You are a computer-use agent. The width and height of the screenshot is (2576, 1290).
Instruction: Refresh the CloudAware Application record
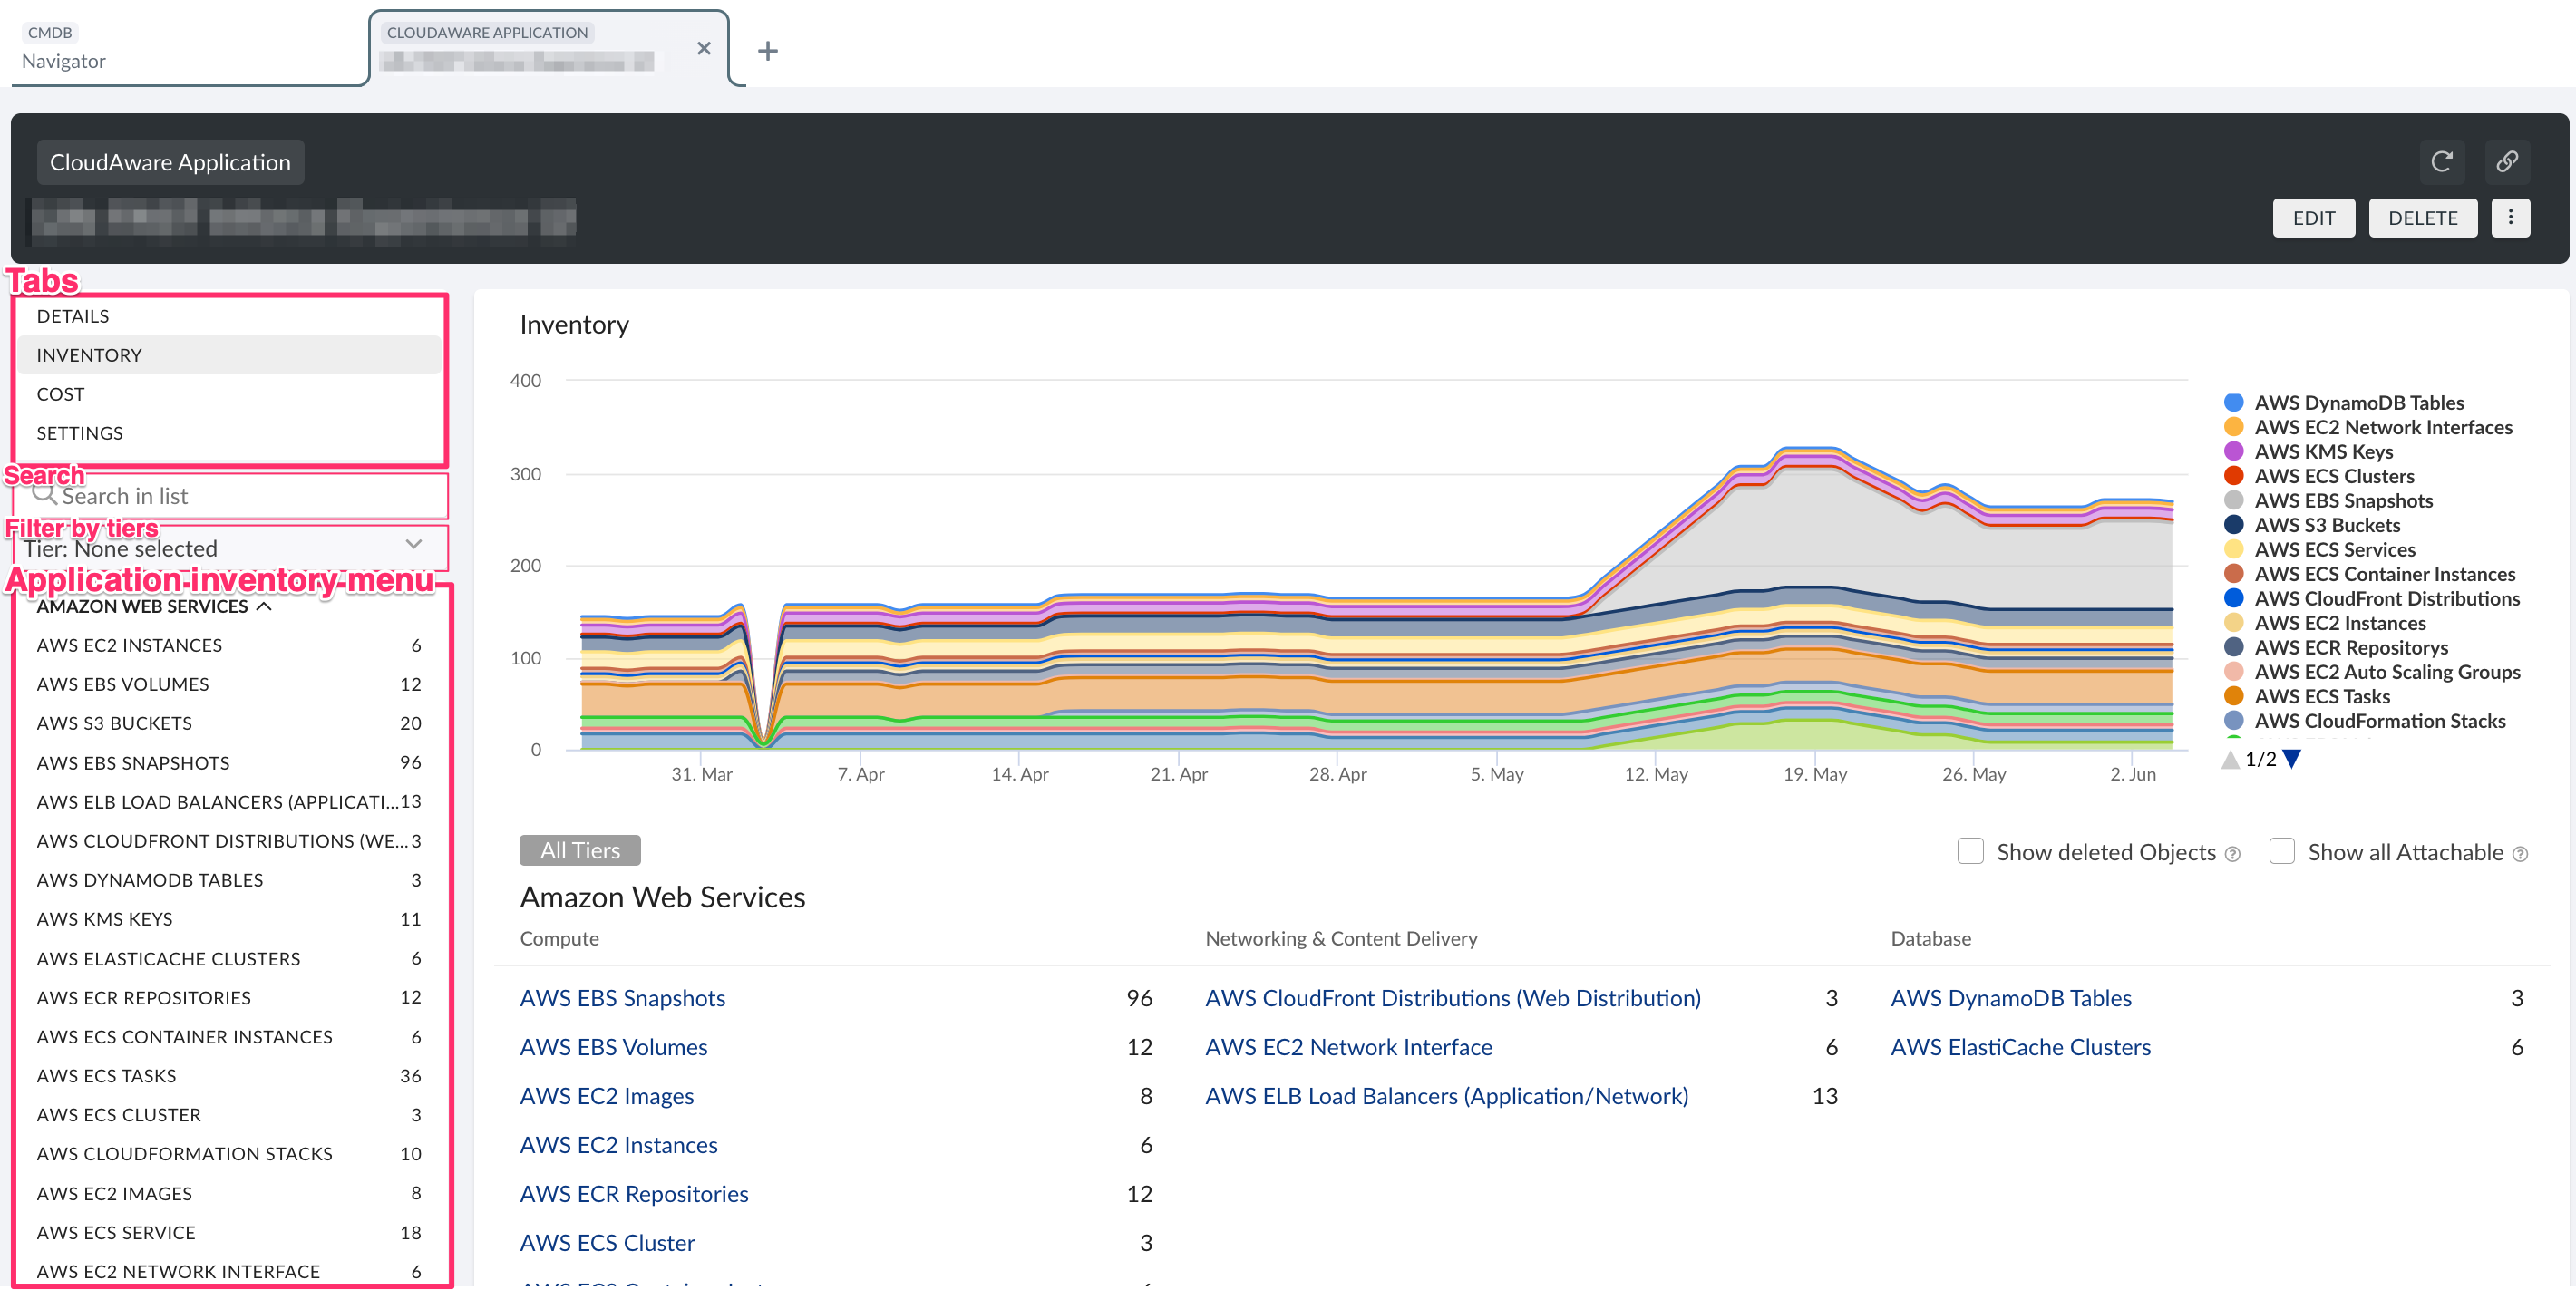pos(2442,161)
